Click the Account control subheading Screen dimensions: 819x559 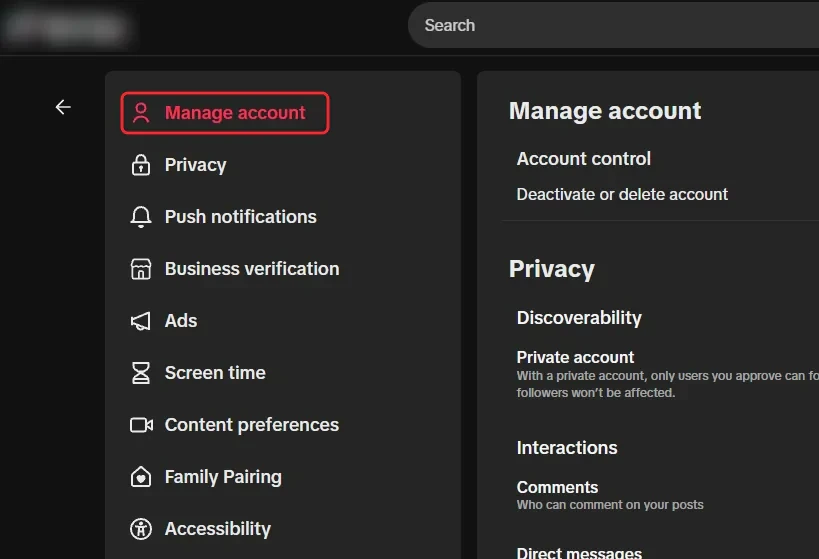[583, 159]
